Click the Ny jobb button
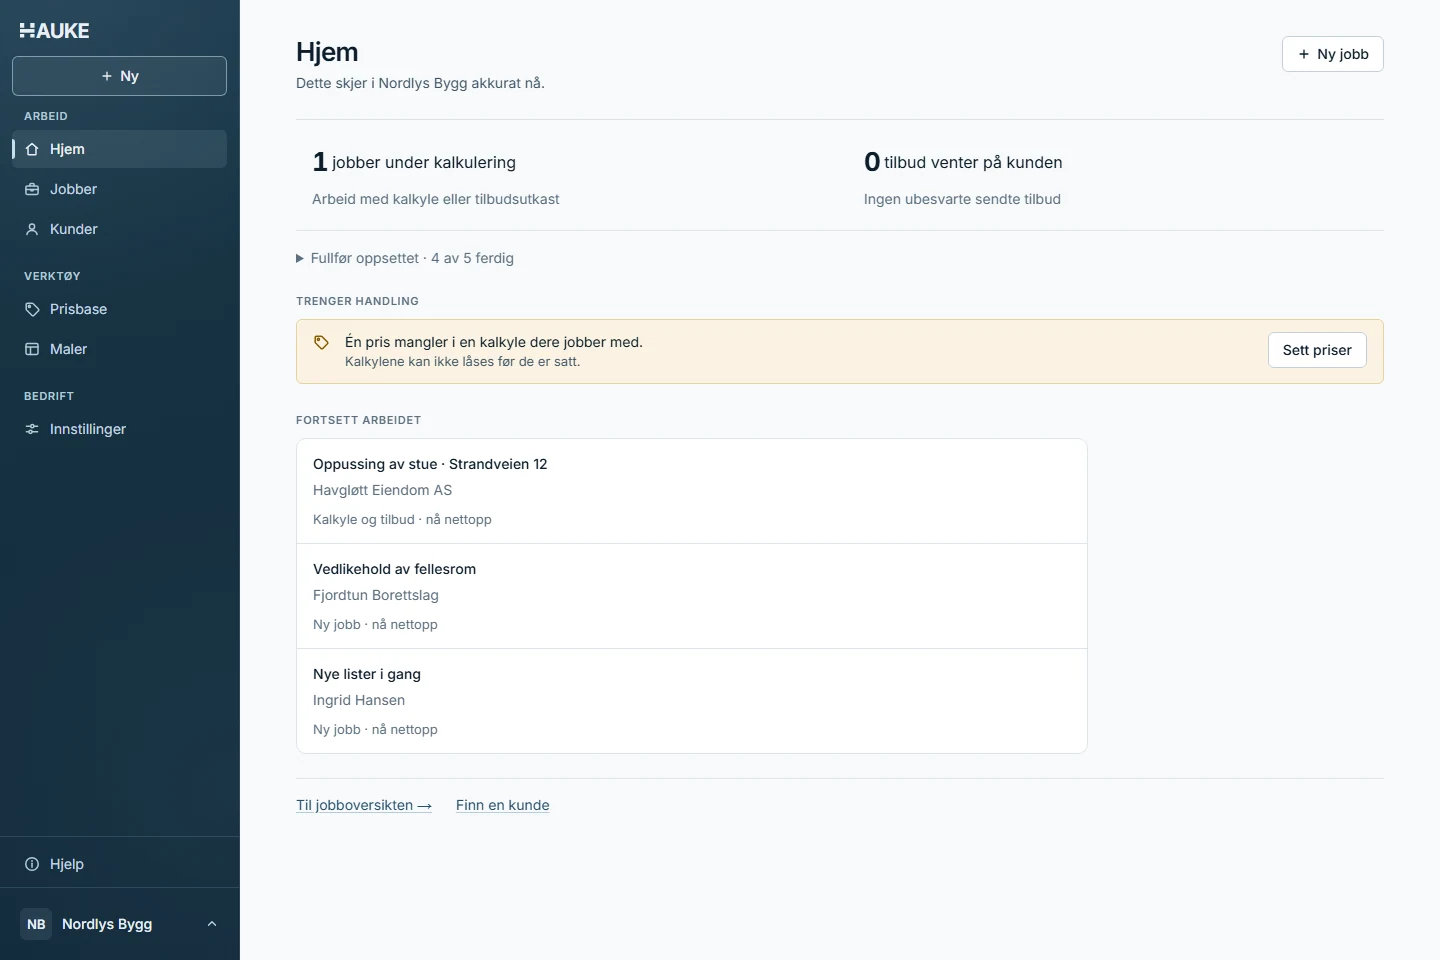 [1333, 54]
